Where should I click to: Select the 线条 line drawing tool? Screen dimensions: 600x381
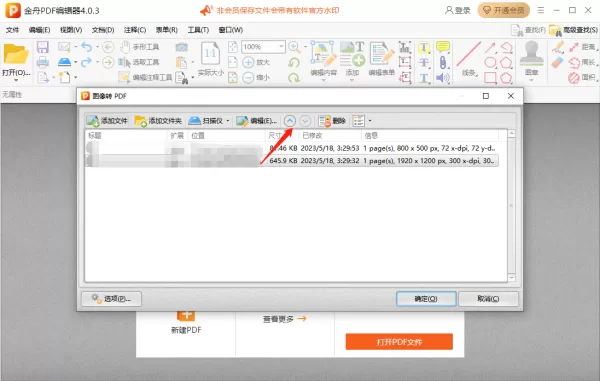tap(469, 59)
